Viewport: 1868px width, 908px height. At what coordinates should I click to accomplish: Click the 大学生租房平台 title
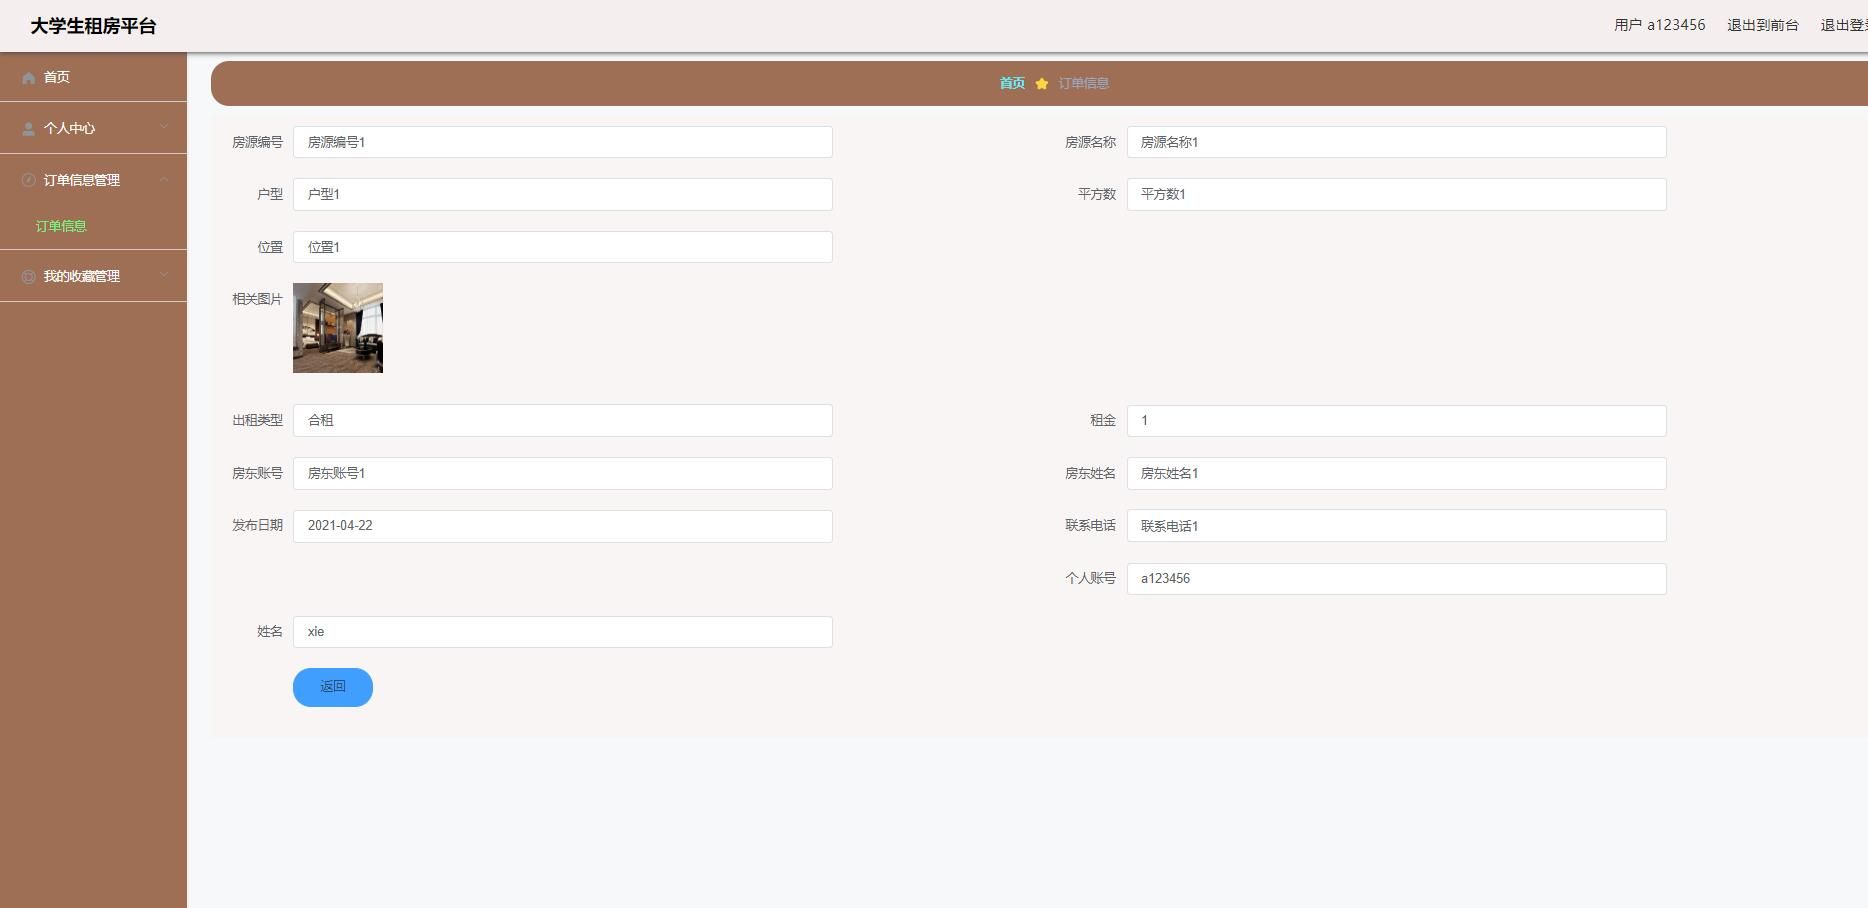(93, 26)
